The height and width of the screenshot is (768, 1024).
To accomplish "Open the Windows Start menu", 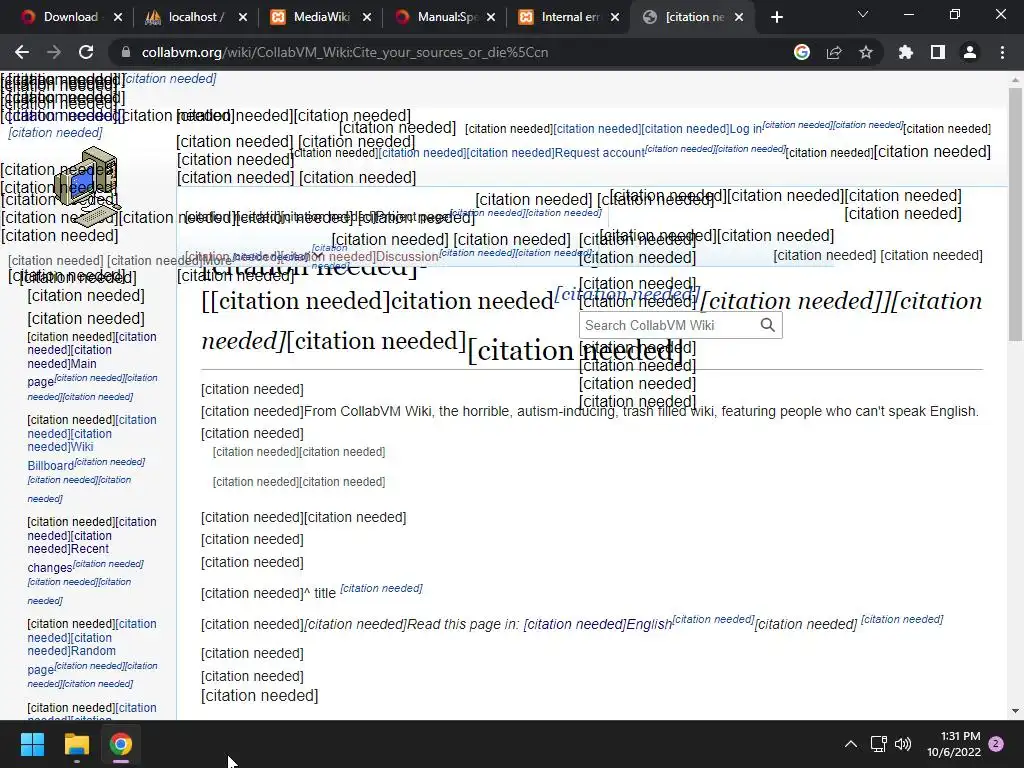I will (32, 744).
